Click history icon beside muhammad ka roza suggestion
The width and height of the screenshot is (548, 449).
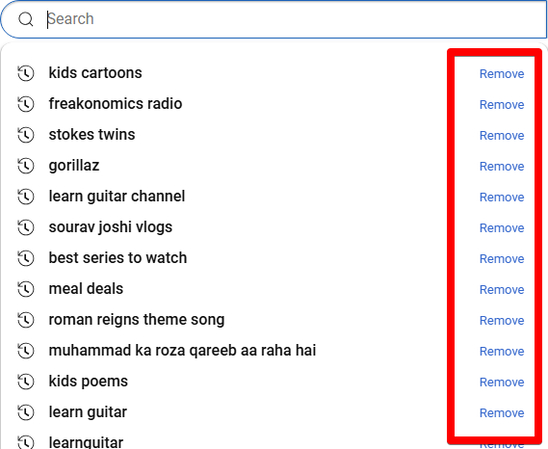coord(26,350)
